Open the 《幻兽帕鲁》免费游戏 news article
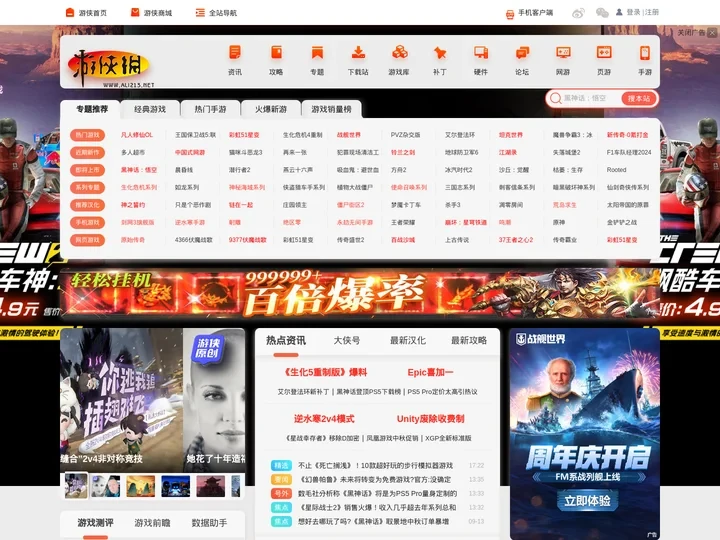This screenshot has height=540, width=720. click(374, 479)
